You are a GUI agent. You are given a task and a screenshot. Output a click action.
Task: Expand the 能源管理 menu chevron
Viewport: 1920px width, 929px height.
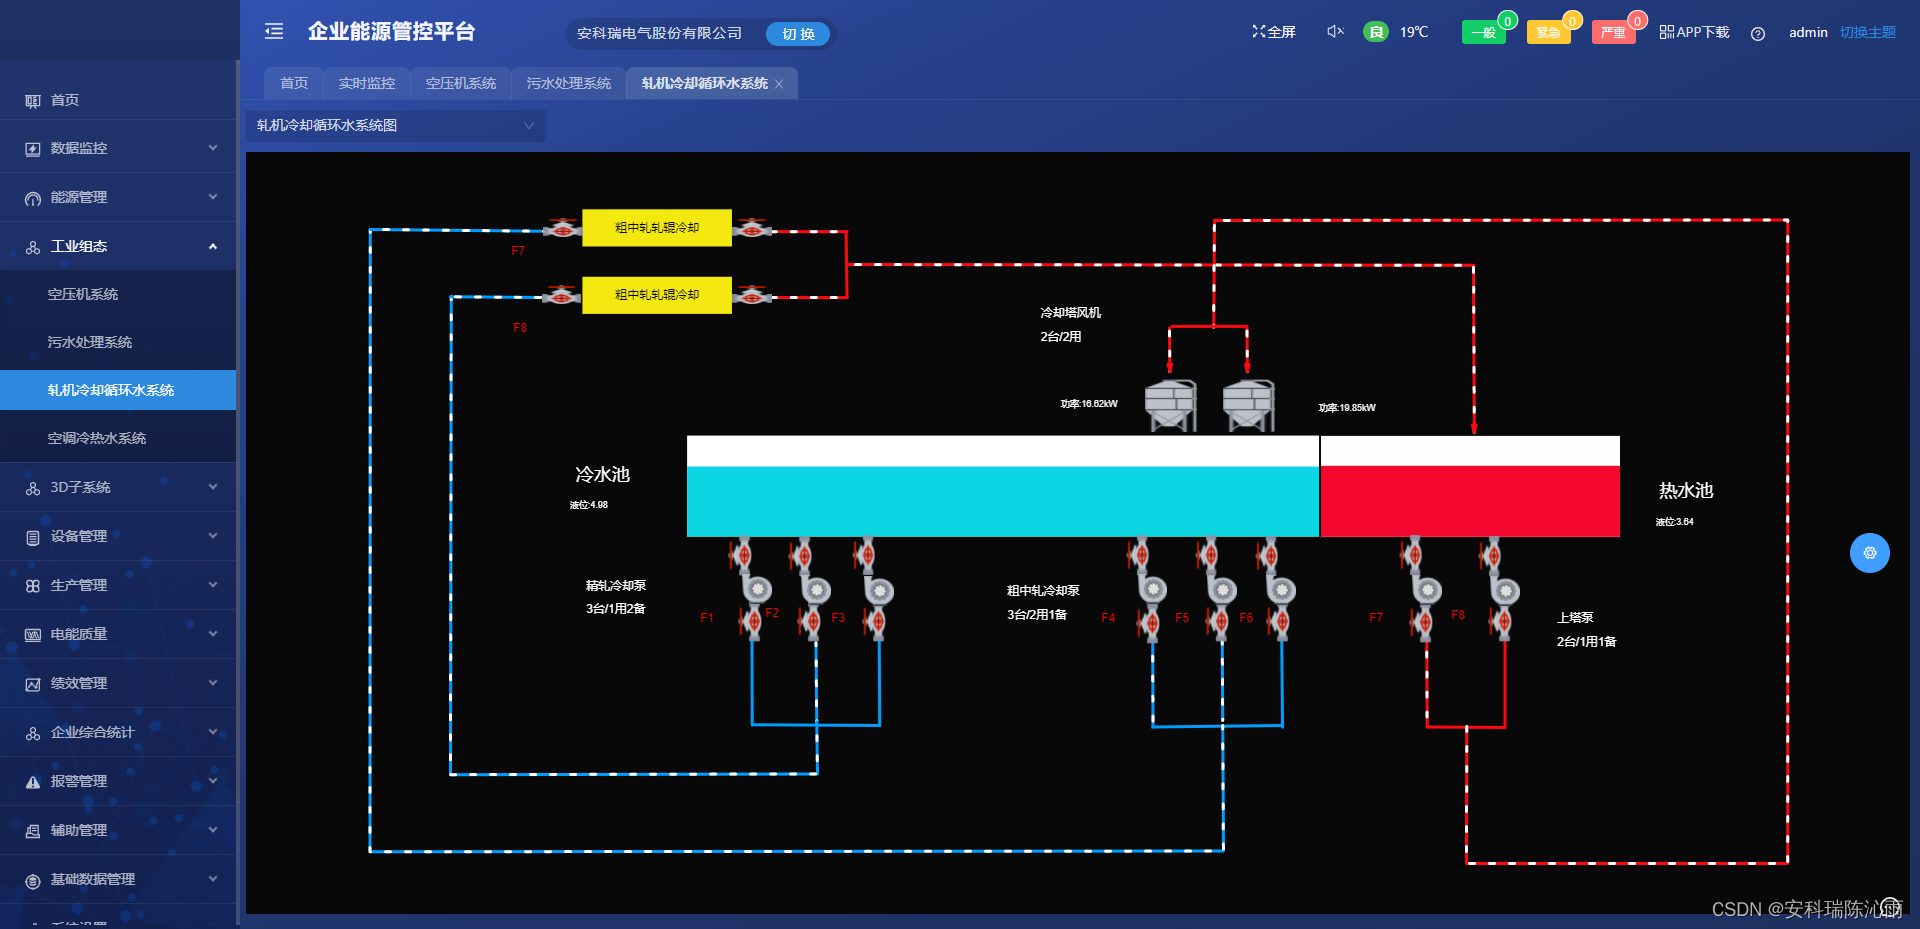[213, 197]
